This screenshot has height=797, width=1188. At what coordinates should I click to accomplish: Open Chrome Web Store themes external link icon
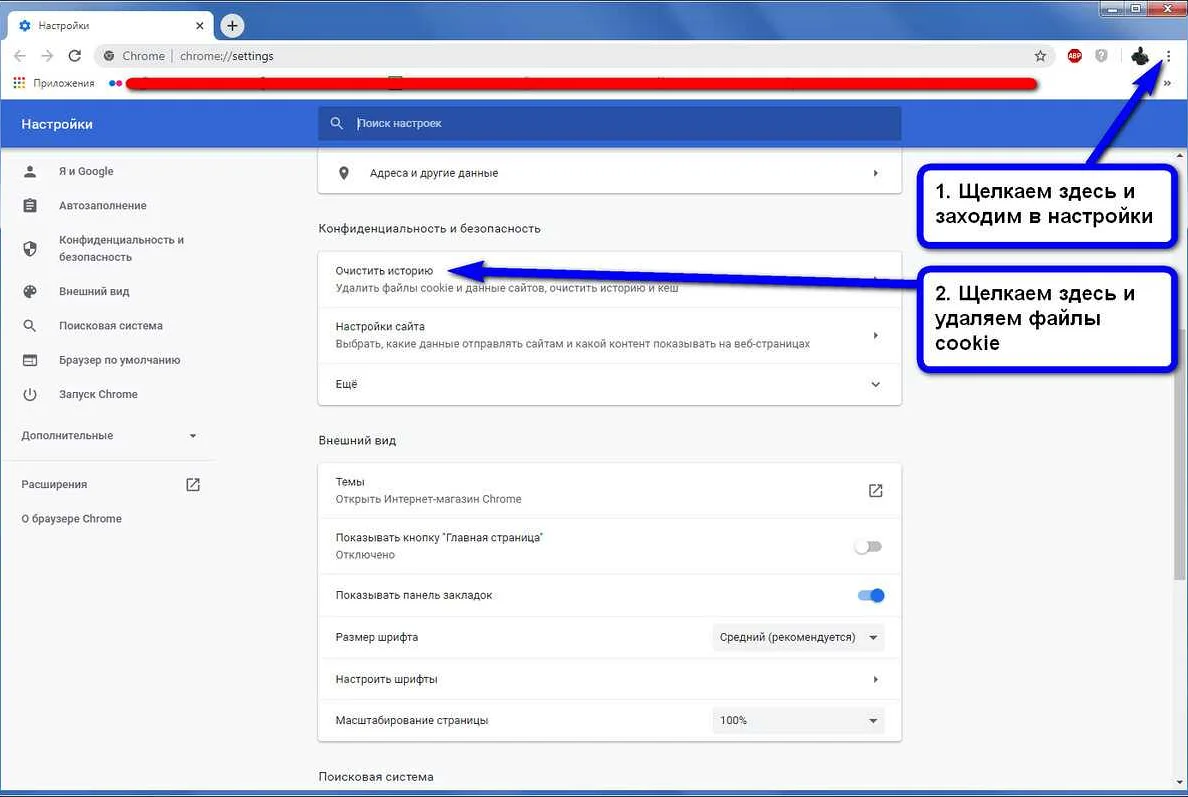(875, 490)
